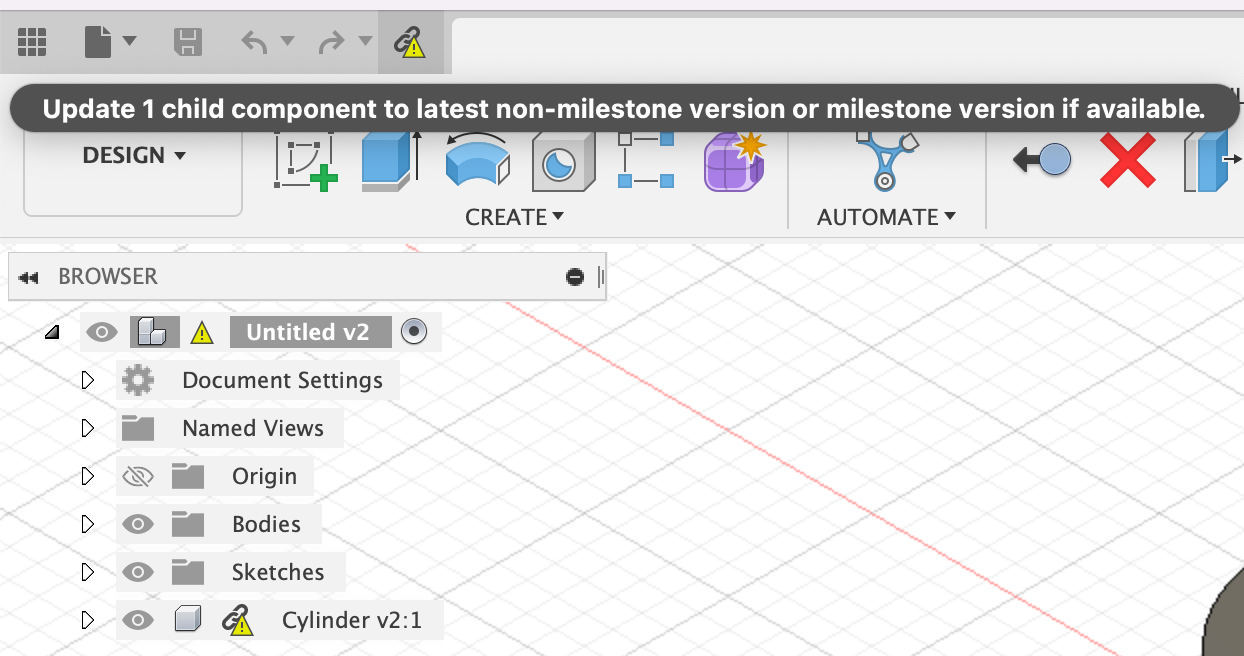
Task: Activate the Untitled v2 component radio button
Action: click(x=415, y=331)
